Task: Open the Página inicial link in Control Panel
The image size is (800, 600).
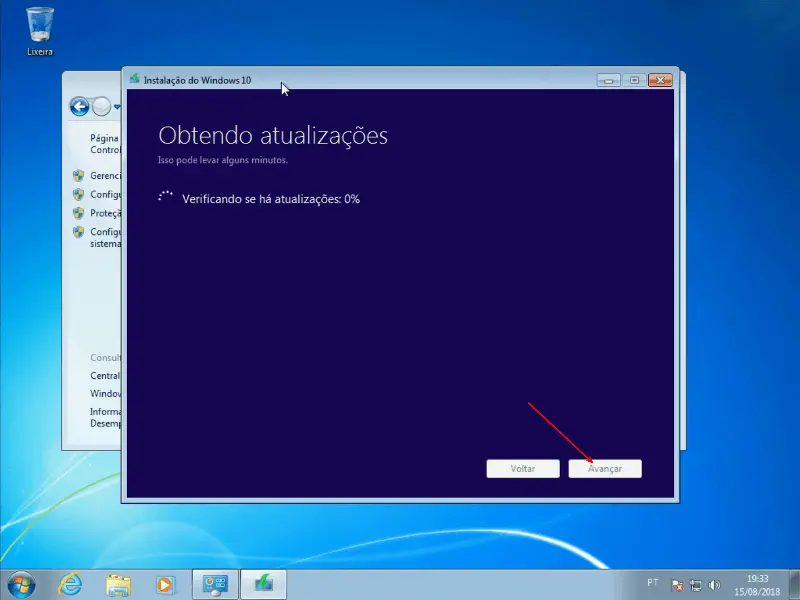Action: (x=105, y=144)
